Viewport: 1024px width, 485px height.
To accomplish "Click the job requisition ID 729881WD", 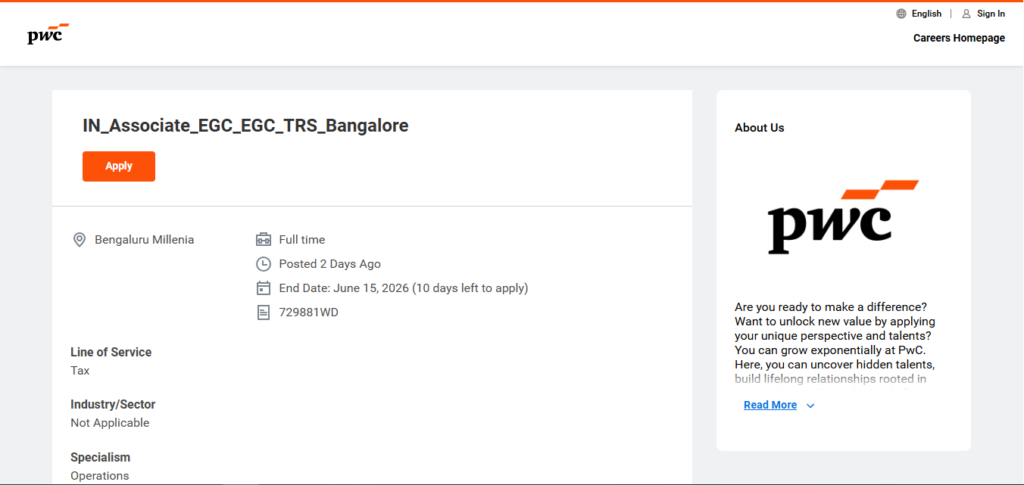I will tap(309, 313).
